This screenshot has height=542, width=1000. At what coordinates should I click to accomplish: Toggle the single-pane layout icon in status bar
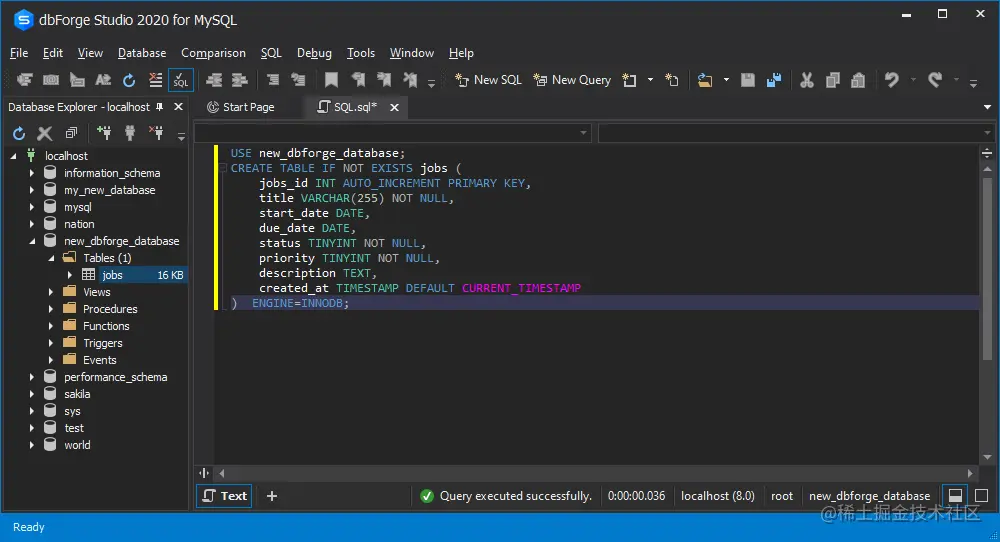coord(982,496)
